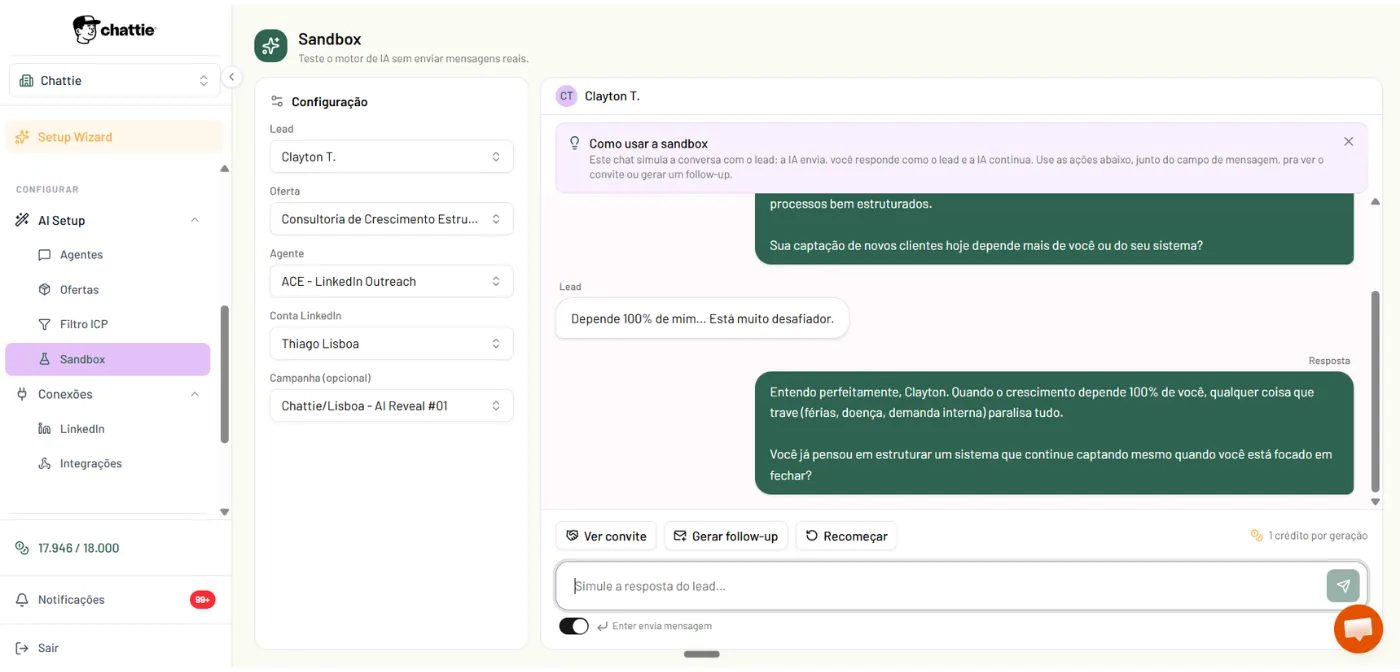This screenshot has height=672, width=1400.
Task: Click the Integrações webhook icon
Action: point(44,464)
